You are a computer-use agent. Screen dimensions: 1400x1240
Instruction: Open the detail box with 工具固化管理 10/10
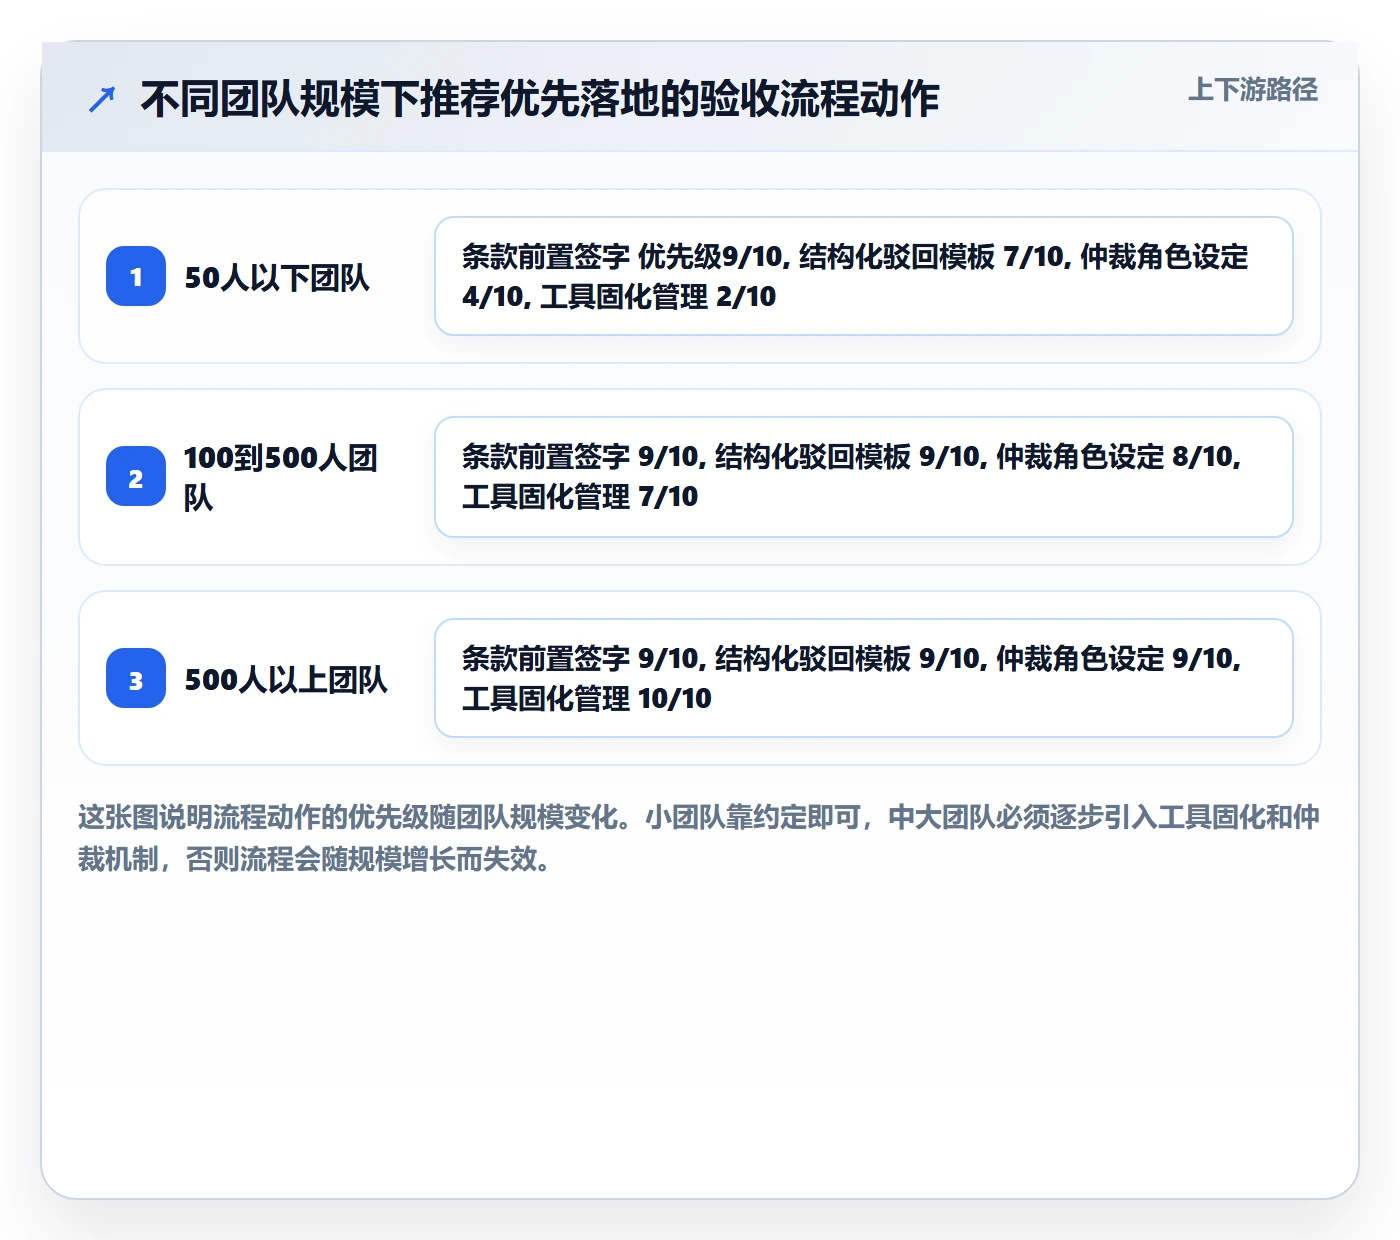click(x=864, y=678)
